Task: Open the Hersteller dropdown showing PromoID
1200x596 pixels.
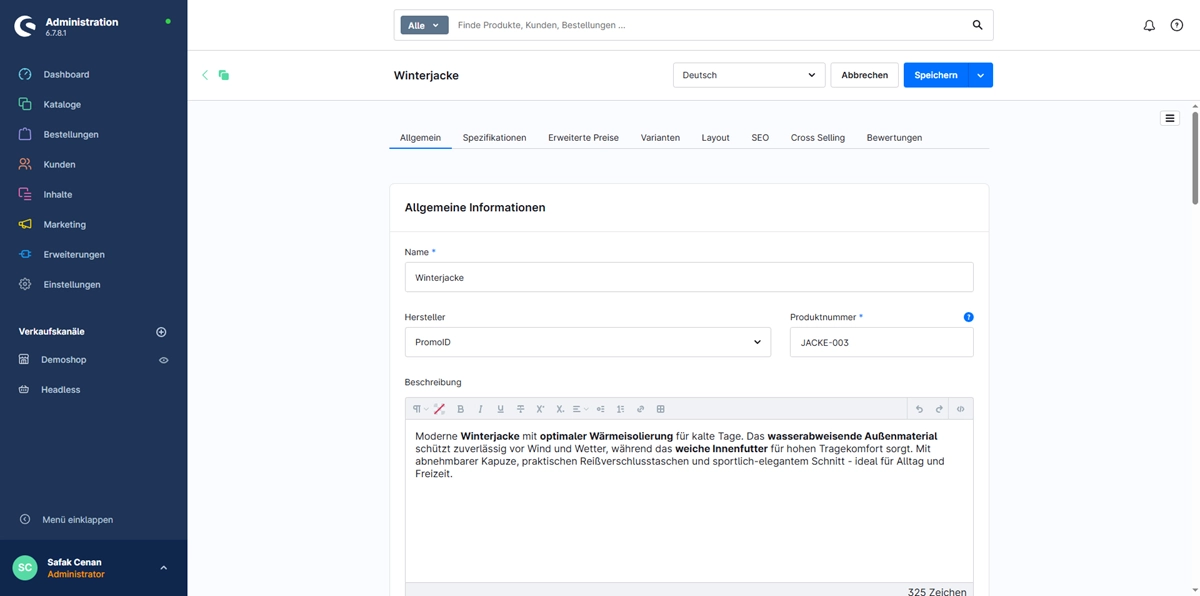Action: click(587, 341)
